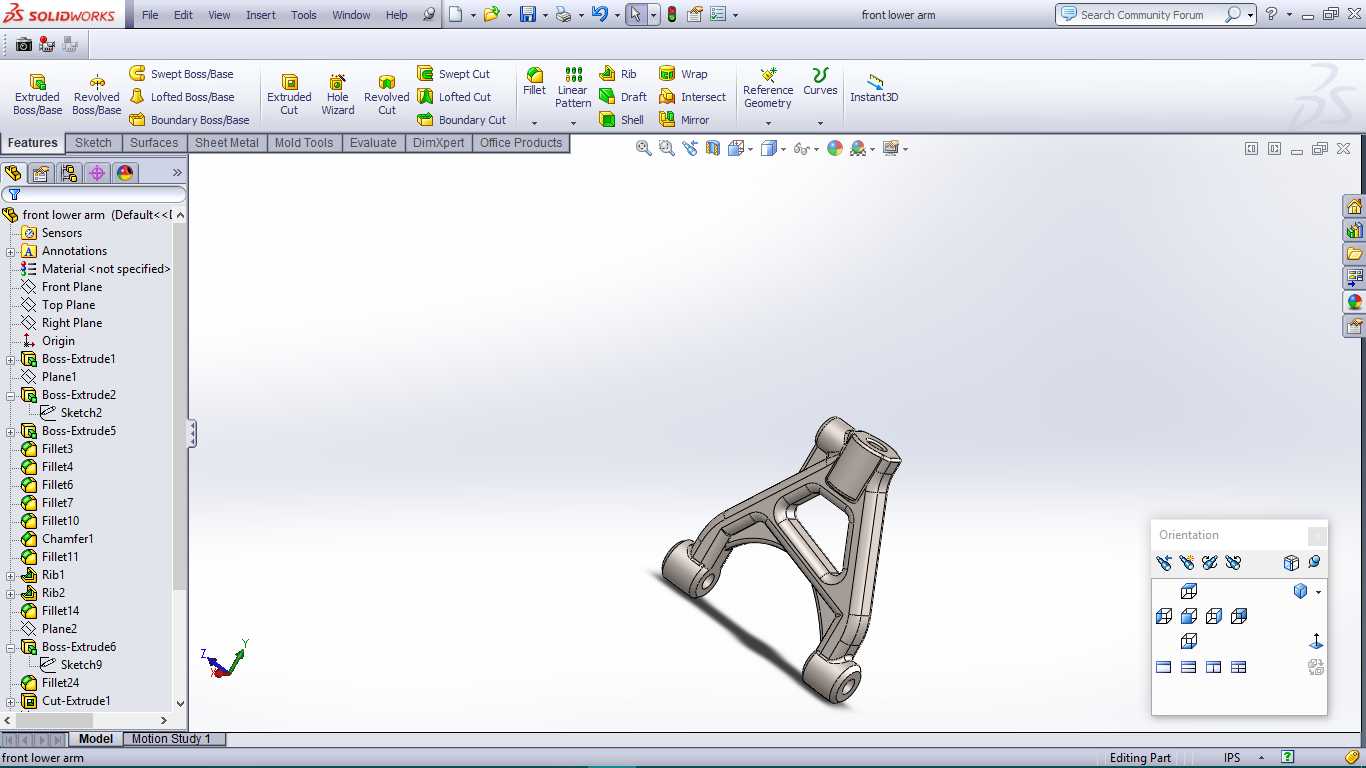This screenshot has width=1366, height=768.
Task: Click the Rebuild traffic light icon
Action: pyautogui.click(x=672, y=15)
